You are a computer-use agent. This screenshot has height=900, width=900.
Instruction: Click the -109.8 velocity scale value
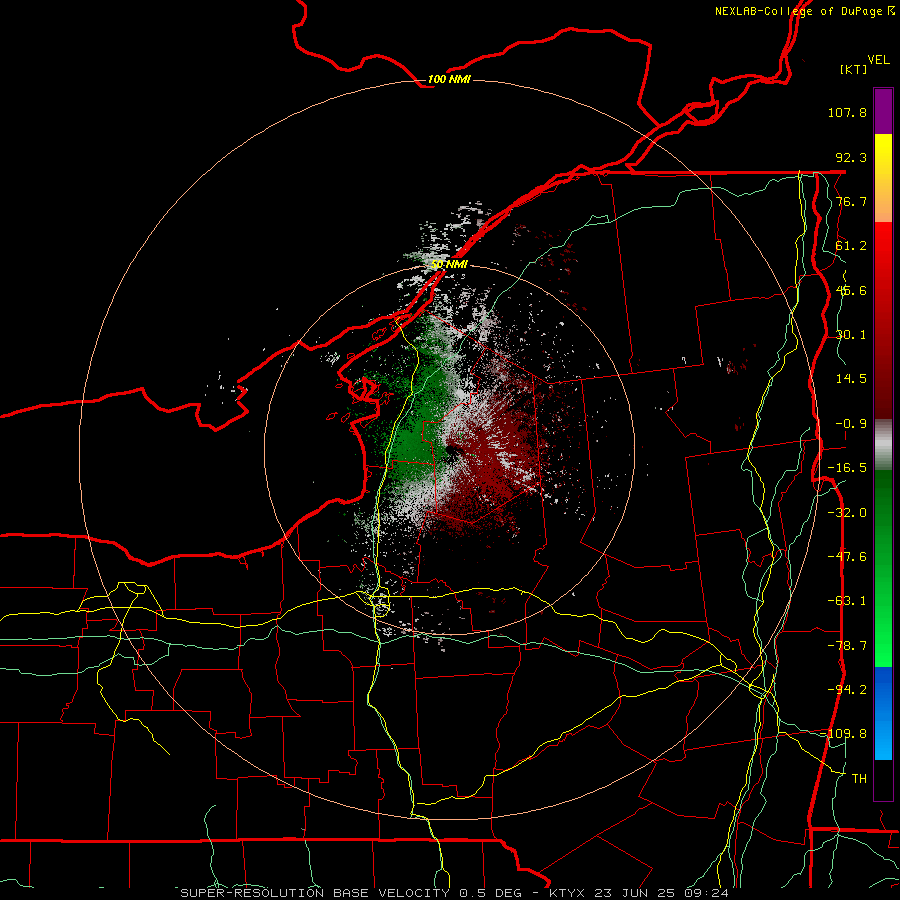(x=844, y=734)
